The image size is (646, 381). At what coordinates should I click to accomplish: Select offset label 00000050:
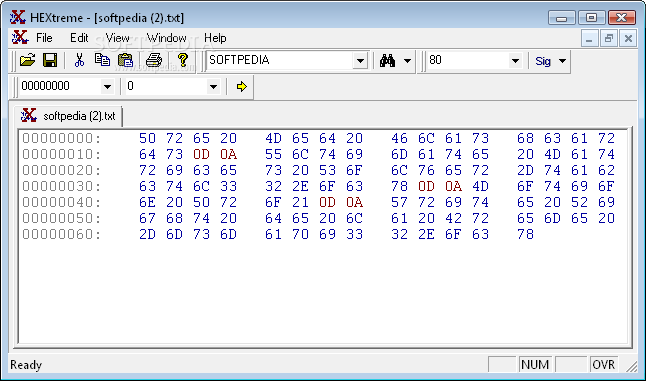point(61,218)
